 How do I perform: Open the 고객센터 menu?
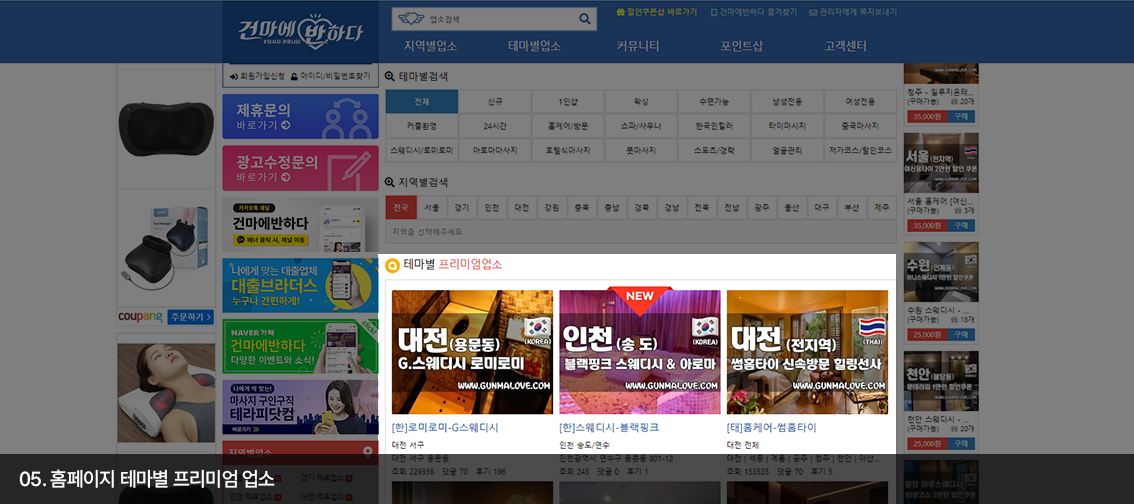845,46
